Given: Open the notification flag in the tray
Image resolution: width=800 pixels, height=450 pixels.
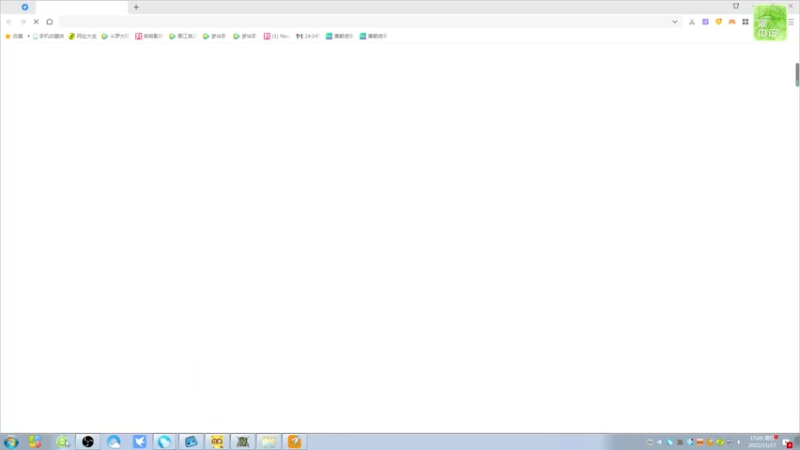Looking at the screenshot, I should (787, 442).
